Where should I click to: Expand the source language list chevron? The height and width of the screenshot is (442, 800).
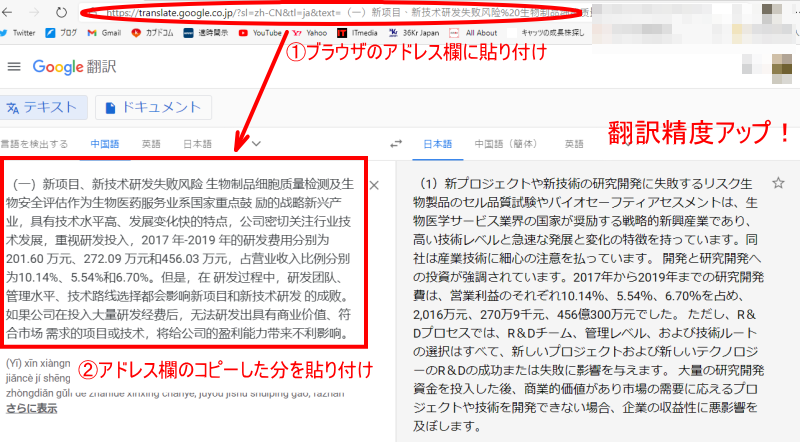(256, 144)
